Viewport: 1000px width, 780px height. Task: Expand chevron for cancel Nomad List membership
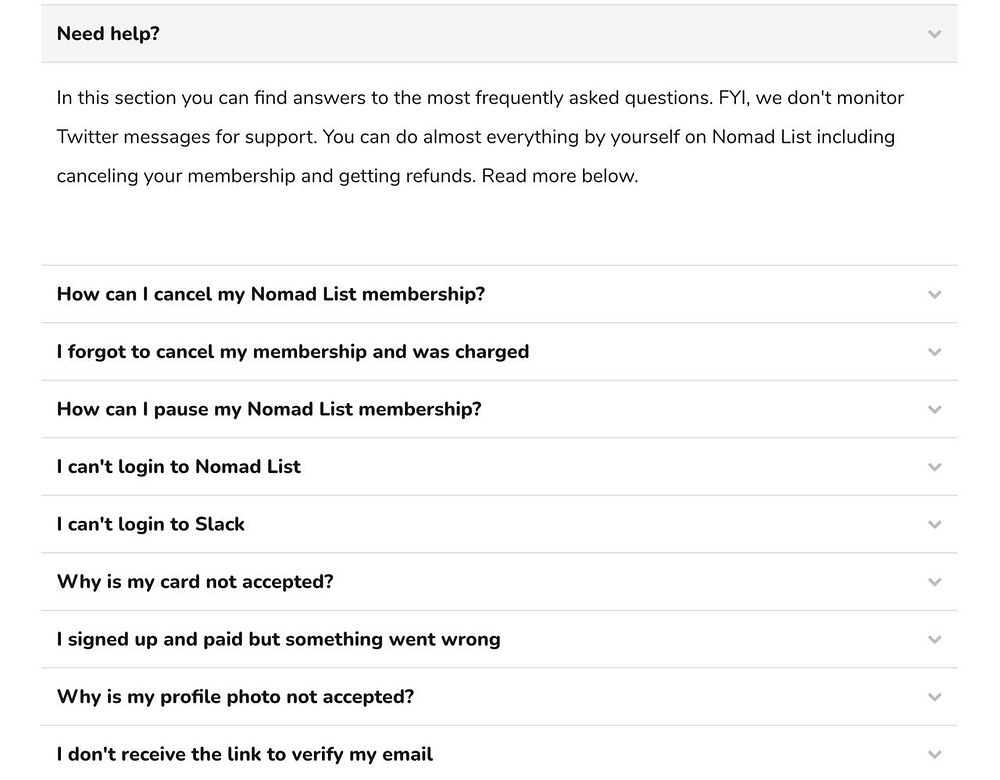click(x=934, y=295)
